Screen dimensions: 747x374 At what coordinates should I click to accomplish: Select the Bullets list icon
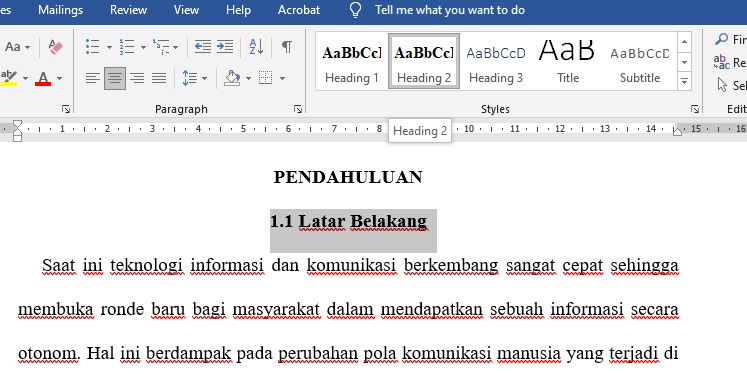92,47
